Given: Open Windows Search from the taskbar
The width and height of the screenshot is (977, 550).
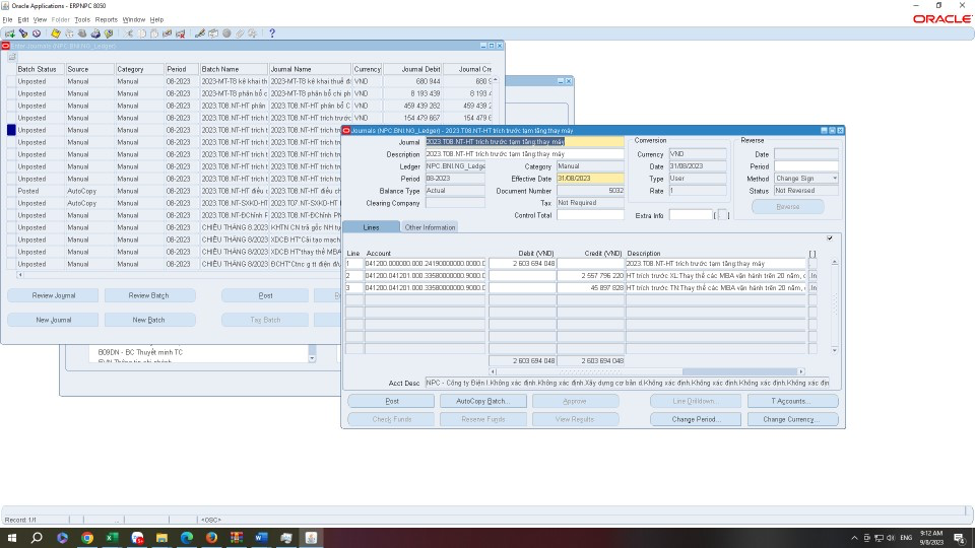Looking at the screenshot, I should click(x=37, y=538).
